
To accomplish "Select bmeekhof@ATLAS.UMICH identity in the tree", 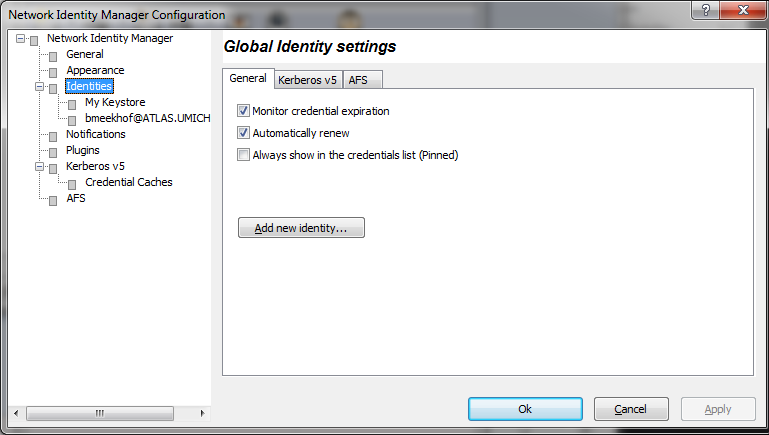I will (148, 118).
